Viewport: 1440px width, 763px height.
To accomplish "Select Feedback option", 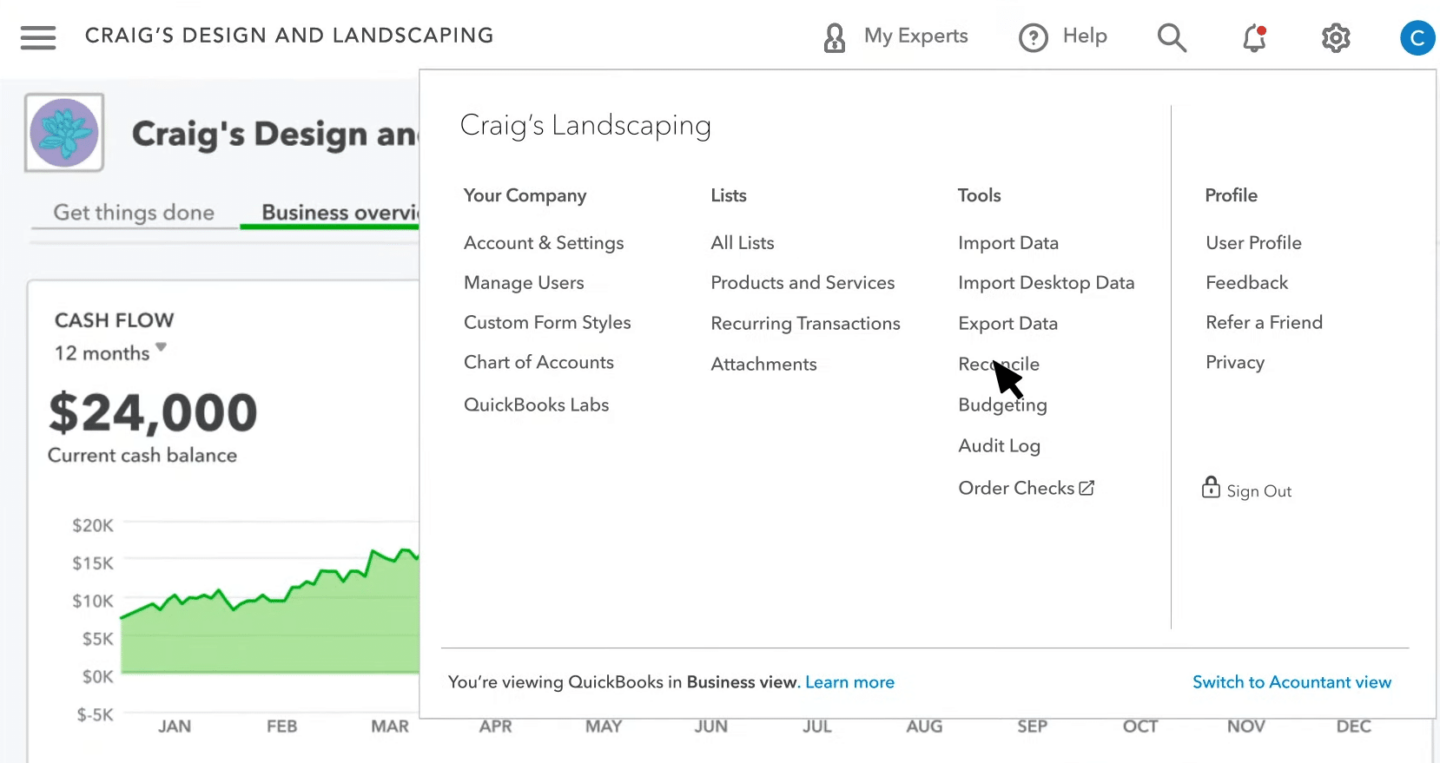I will point(1247,283).
